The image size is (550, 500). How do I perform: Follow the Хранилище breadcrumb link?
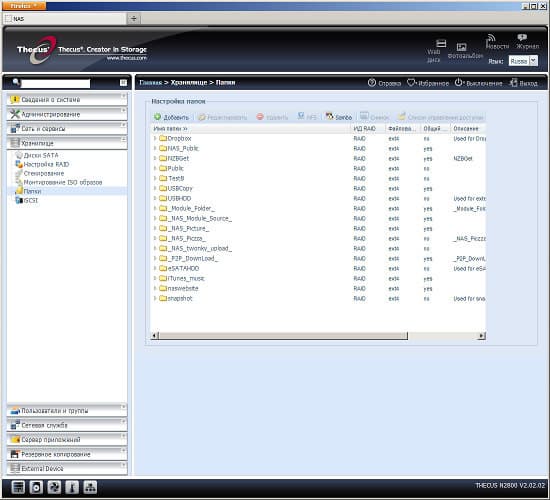tap(189, 82)
